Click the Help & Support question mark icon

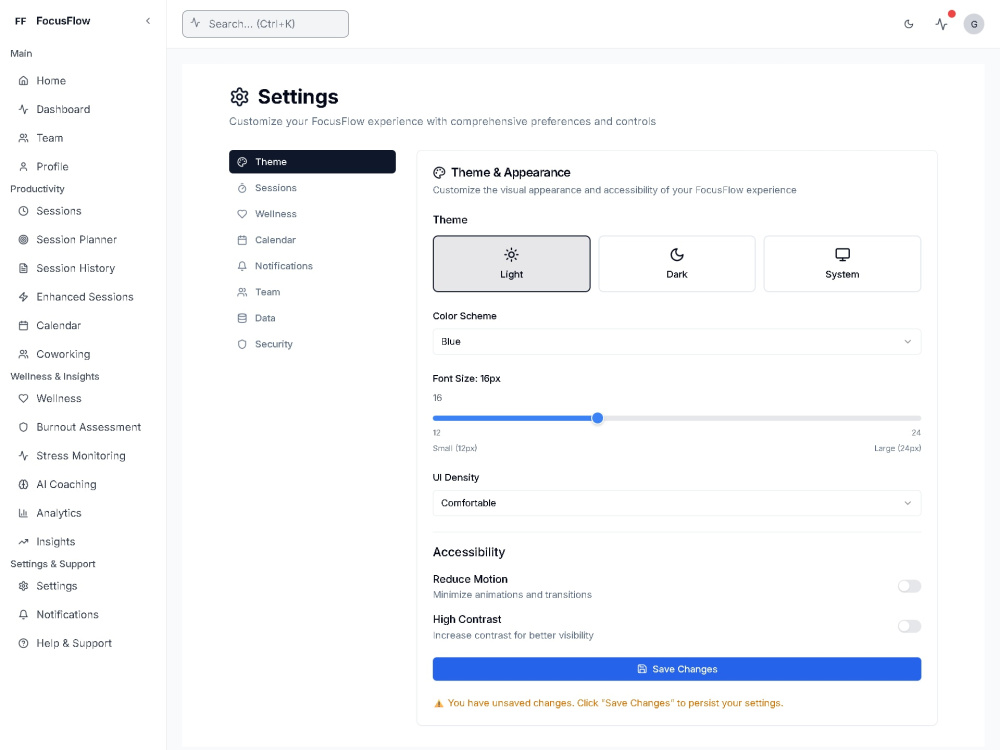click(x=24, y=643)
